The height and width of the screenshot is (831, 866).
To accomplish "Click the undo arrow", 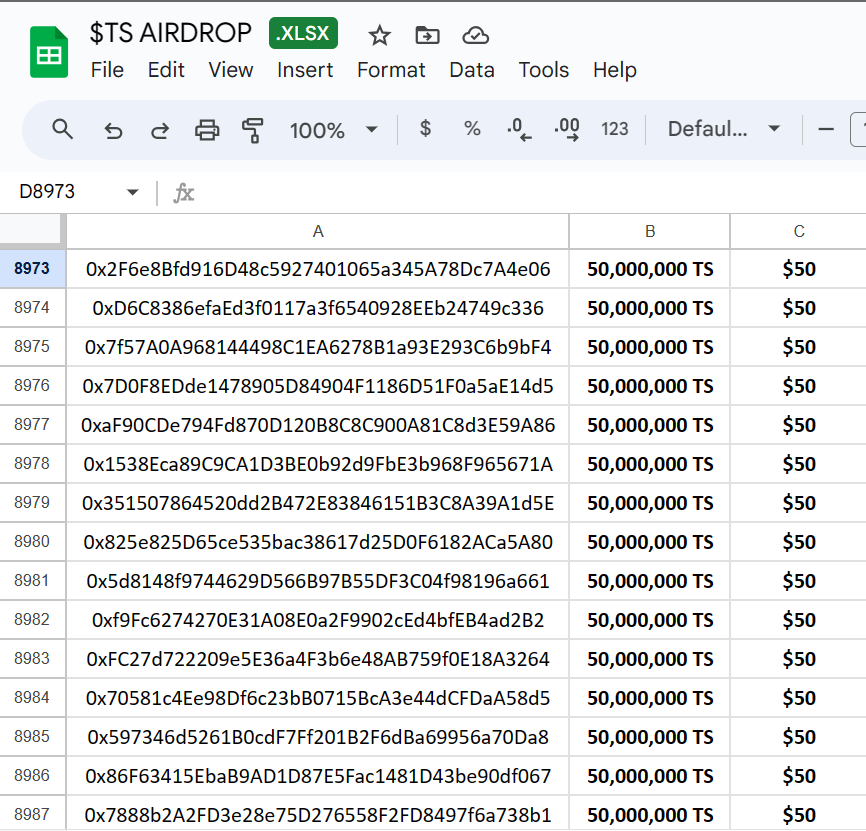I will [113, 131].
